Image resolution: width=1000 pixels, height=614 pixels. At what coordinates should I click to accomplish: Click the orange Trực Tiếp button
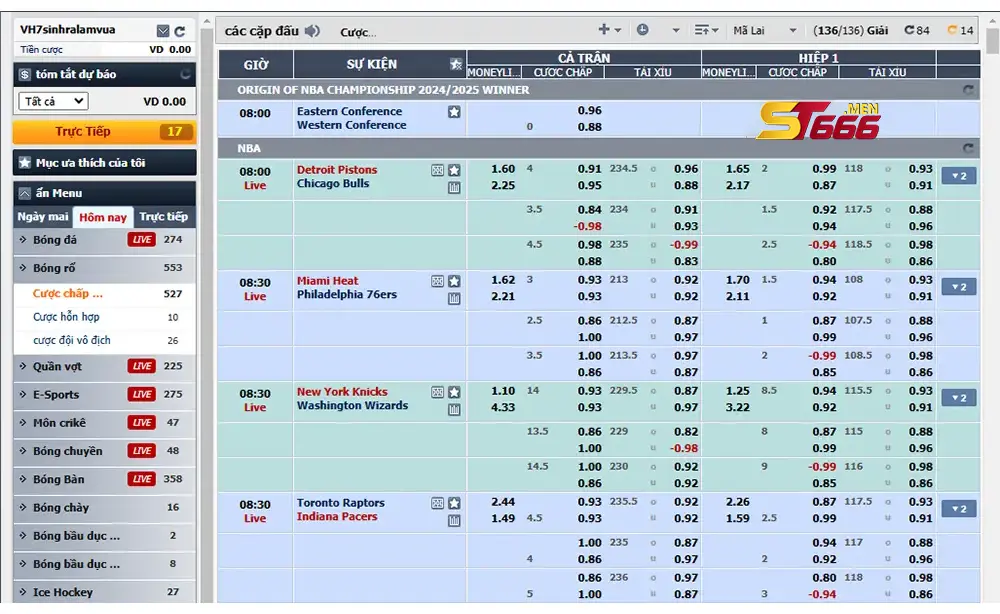click(x=104, y=131)
